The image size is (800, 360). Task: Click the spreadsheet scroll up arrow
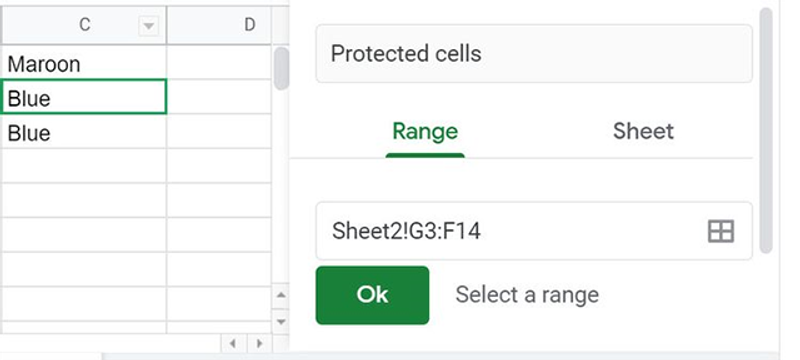click(x=281, y=295)
